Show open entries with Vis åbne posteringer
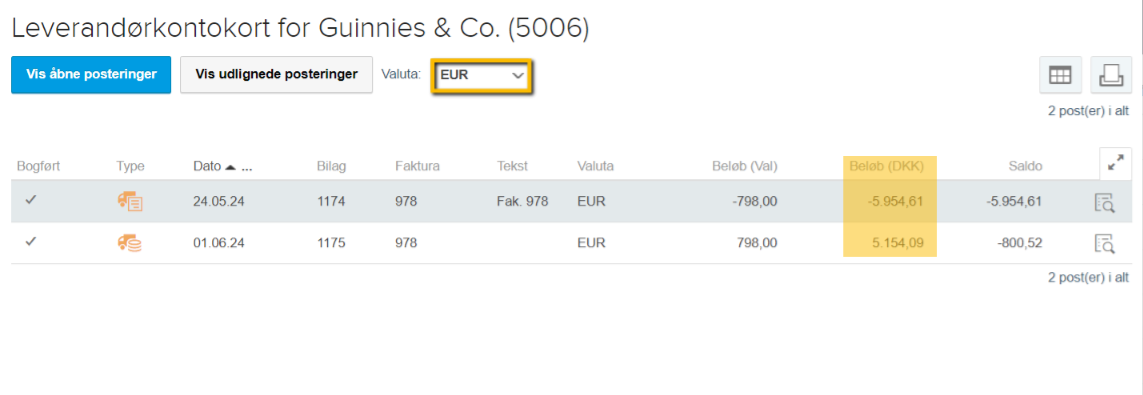 (x=91, y=74)
